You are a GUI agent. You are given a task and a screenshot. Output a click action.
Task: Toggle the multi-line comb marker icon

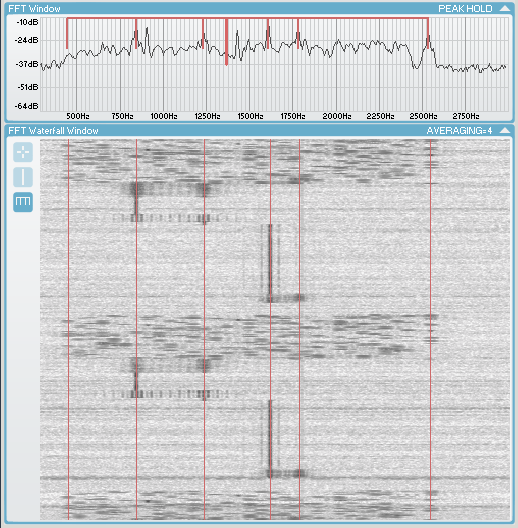[23, 202]
